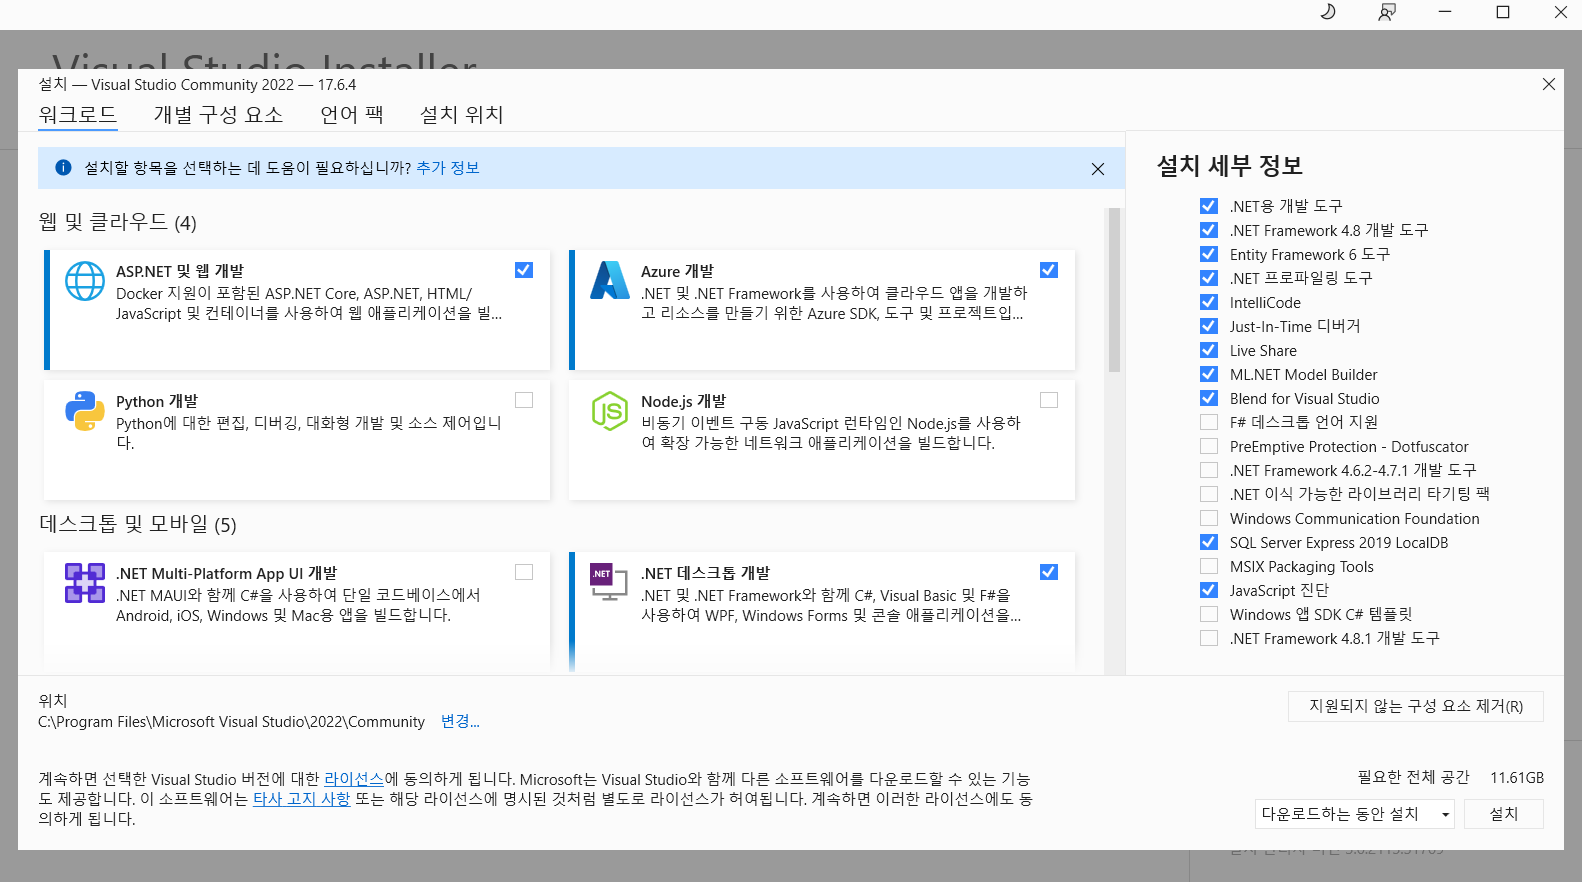This screenshot has width=1582, height=882.
Task: Click the Python workload icon
Action: [85, 411]
